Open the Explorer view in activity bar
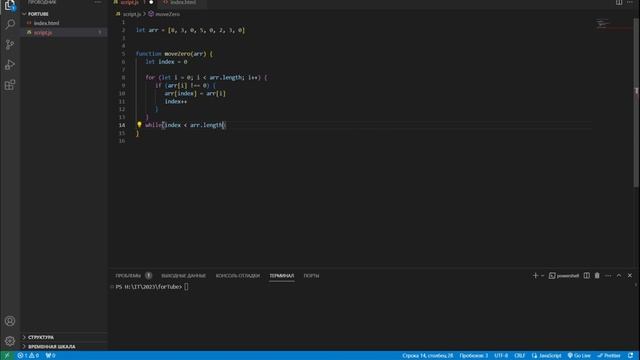The height and width of the screenshot is (360, 640). point(10,5)
